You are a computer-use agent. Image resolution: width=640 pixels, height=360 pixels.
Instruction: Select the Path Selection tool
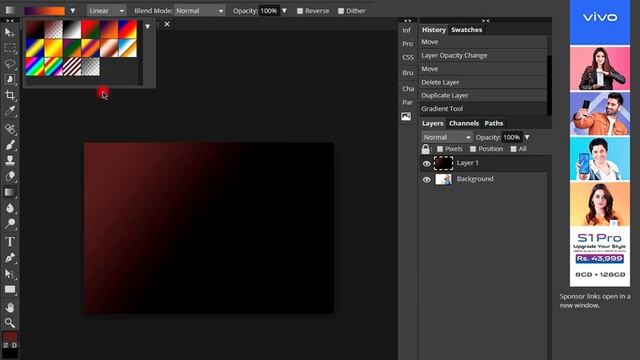point(9,274)
